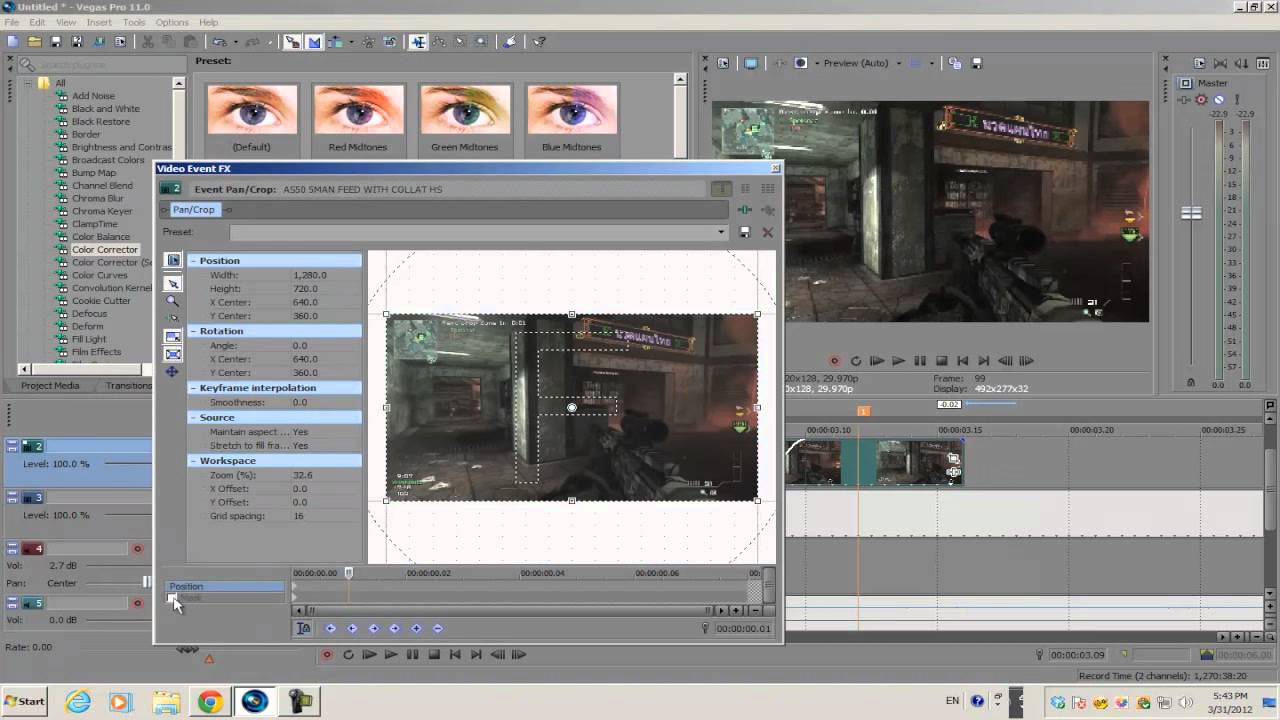Open the Preset dropdown in Video Event FX
The width and height of the screenshot is (1280, 720).
click(721, 232)
